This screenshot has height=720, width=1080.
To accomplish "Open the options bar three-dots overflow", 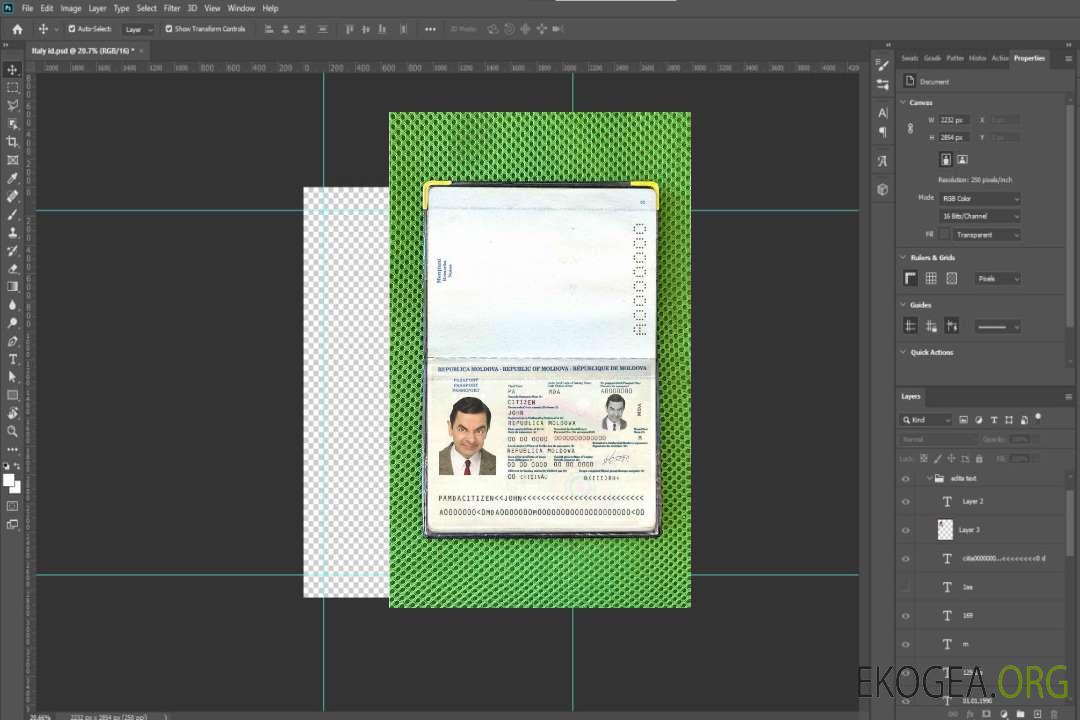I will [430, 29].
